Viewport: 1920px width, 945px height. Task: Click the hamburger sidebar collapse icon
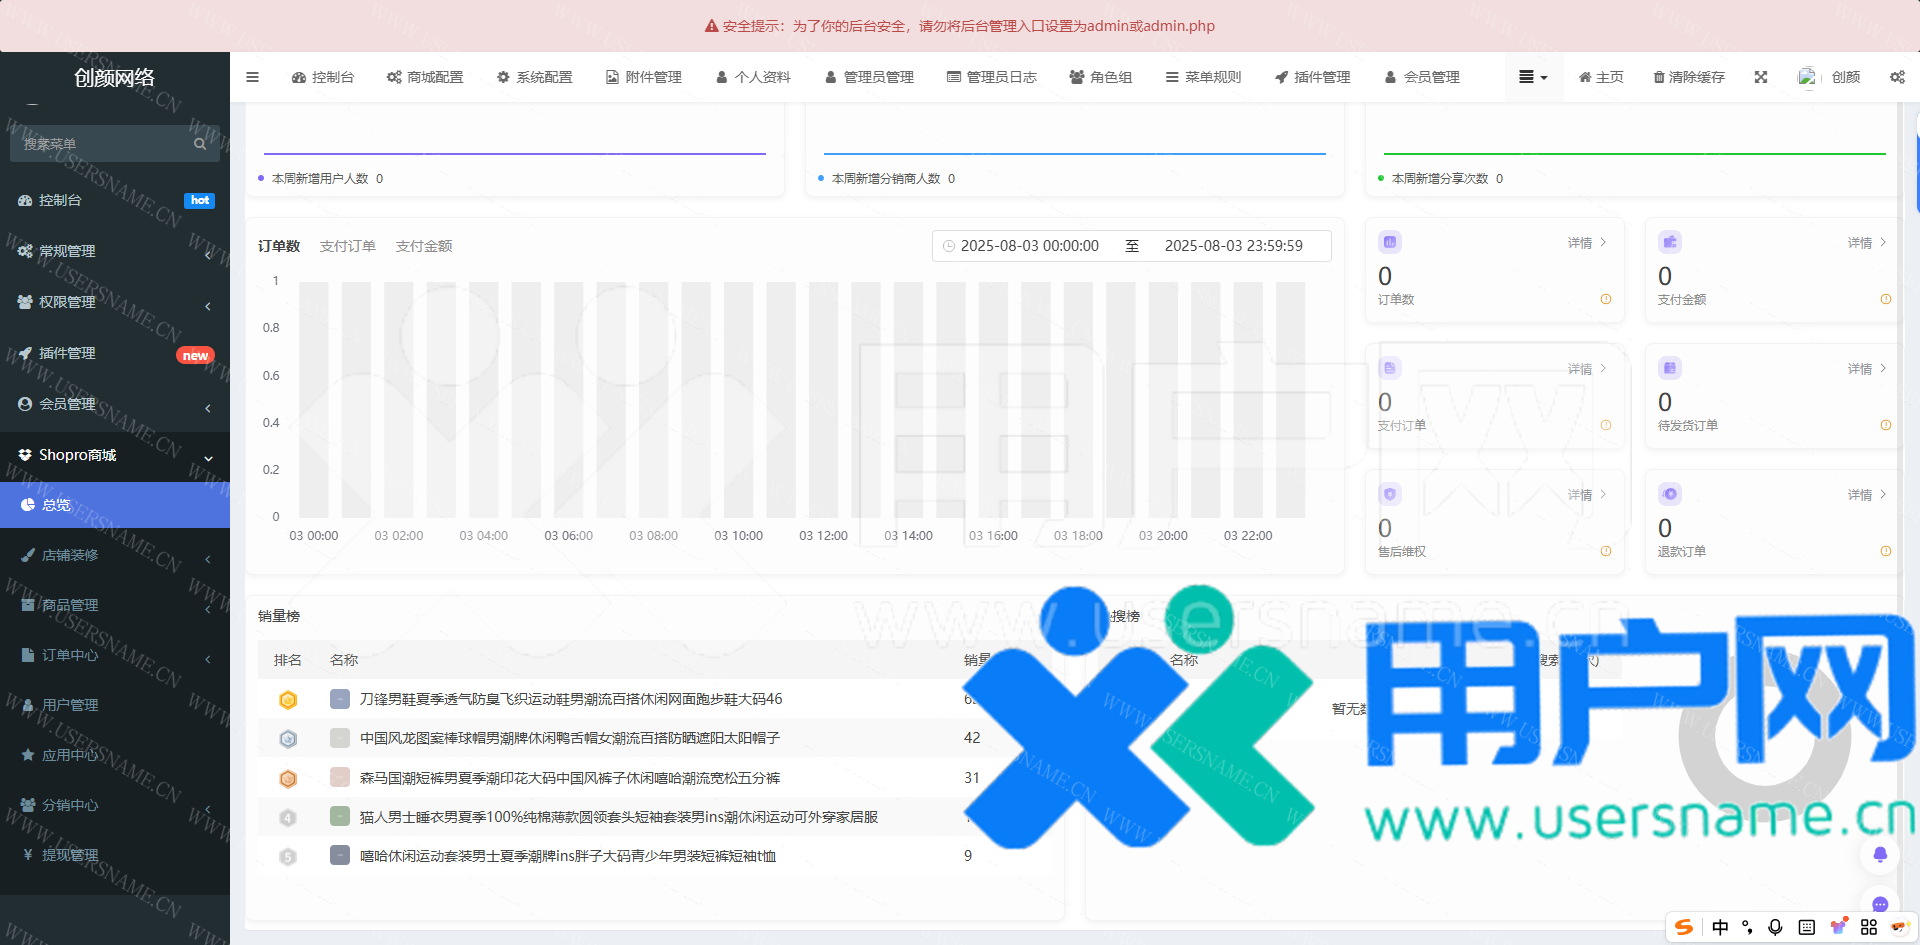(x=252, y=77)
